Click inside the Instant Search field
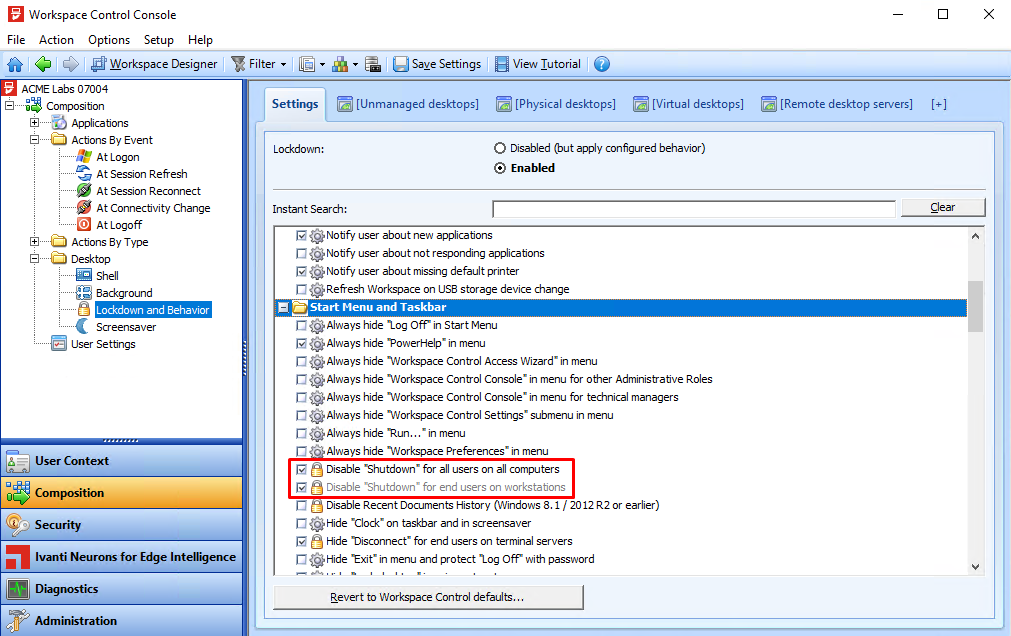The image size is (1011, 636). pyautogui.click(x=694, y=209)
